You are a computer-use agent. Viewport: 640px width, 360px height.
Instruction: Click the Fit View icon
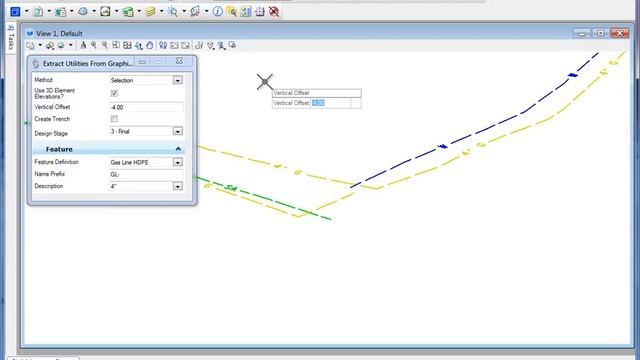(x=127, y=45)
